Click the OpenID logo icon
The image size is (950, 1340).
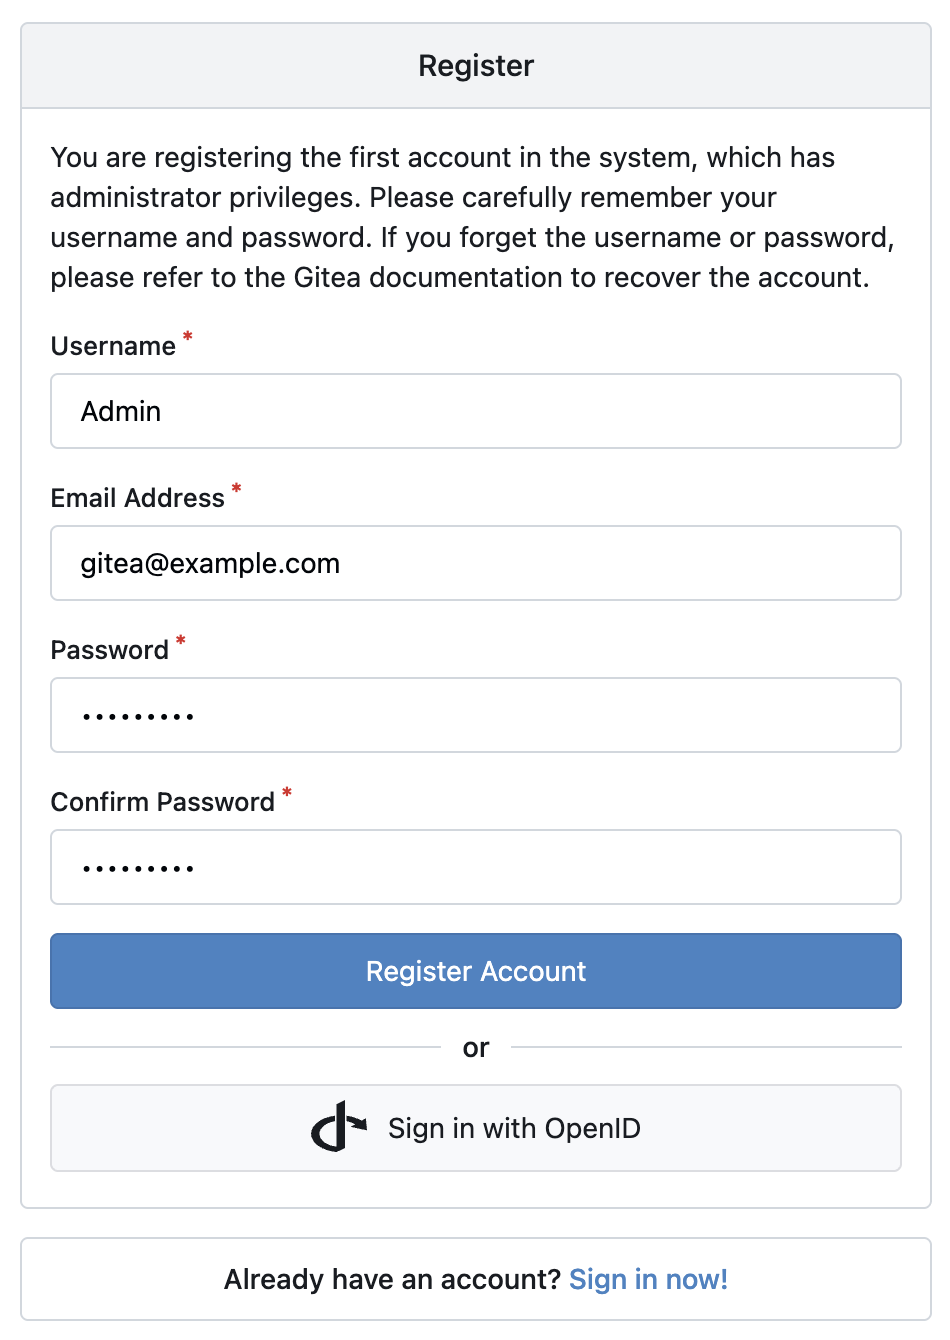338,1127
